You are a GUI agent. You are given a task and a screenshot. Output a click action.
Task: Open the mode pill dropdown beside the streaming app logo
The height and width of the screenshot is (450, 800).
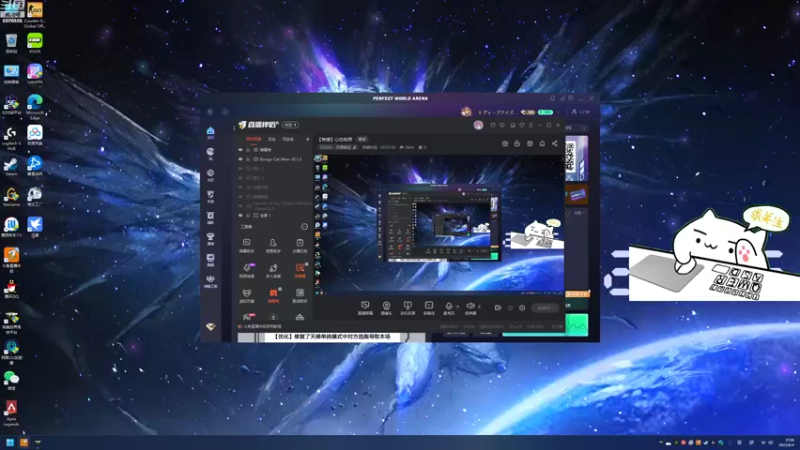click(x=290, y=125)
